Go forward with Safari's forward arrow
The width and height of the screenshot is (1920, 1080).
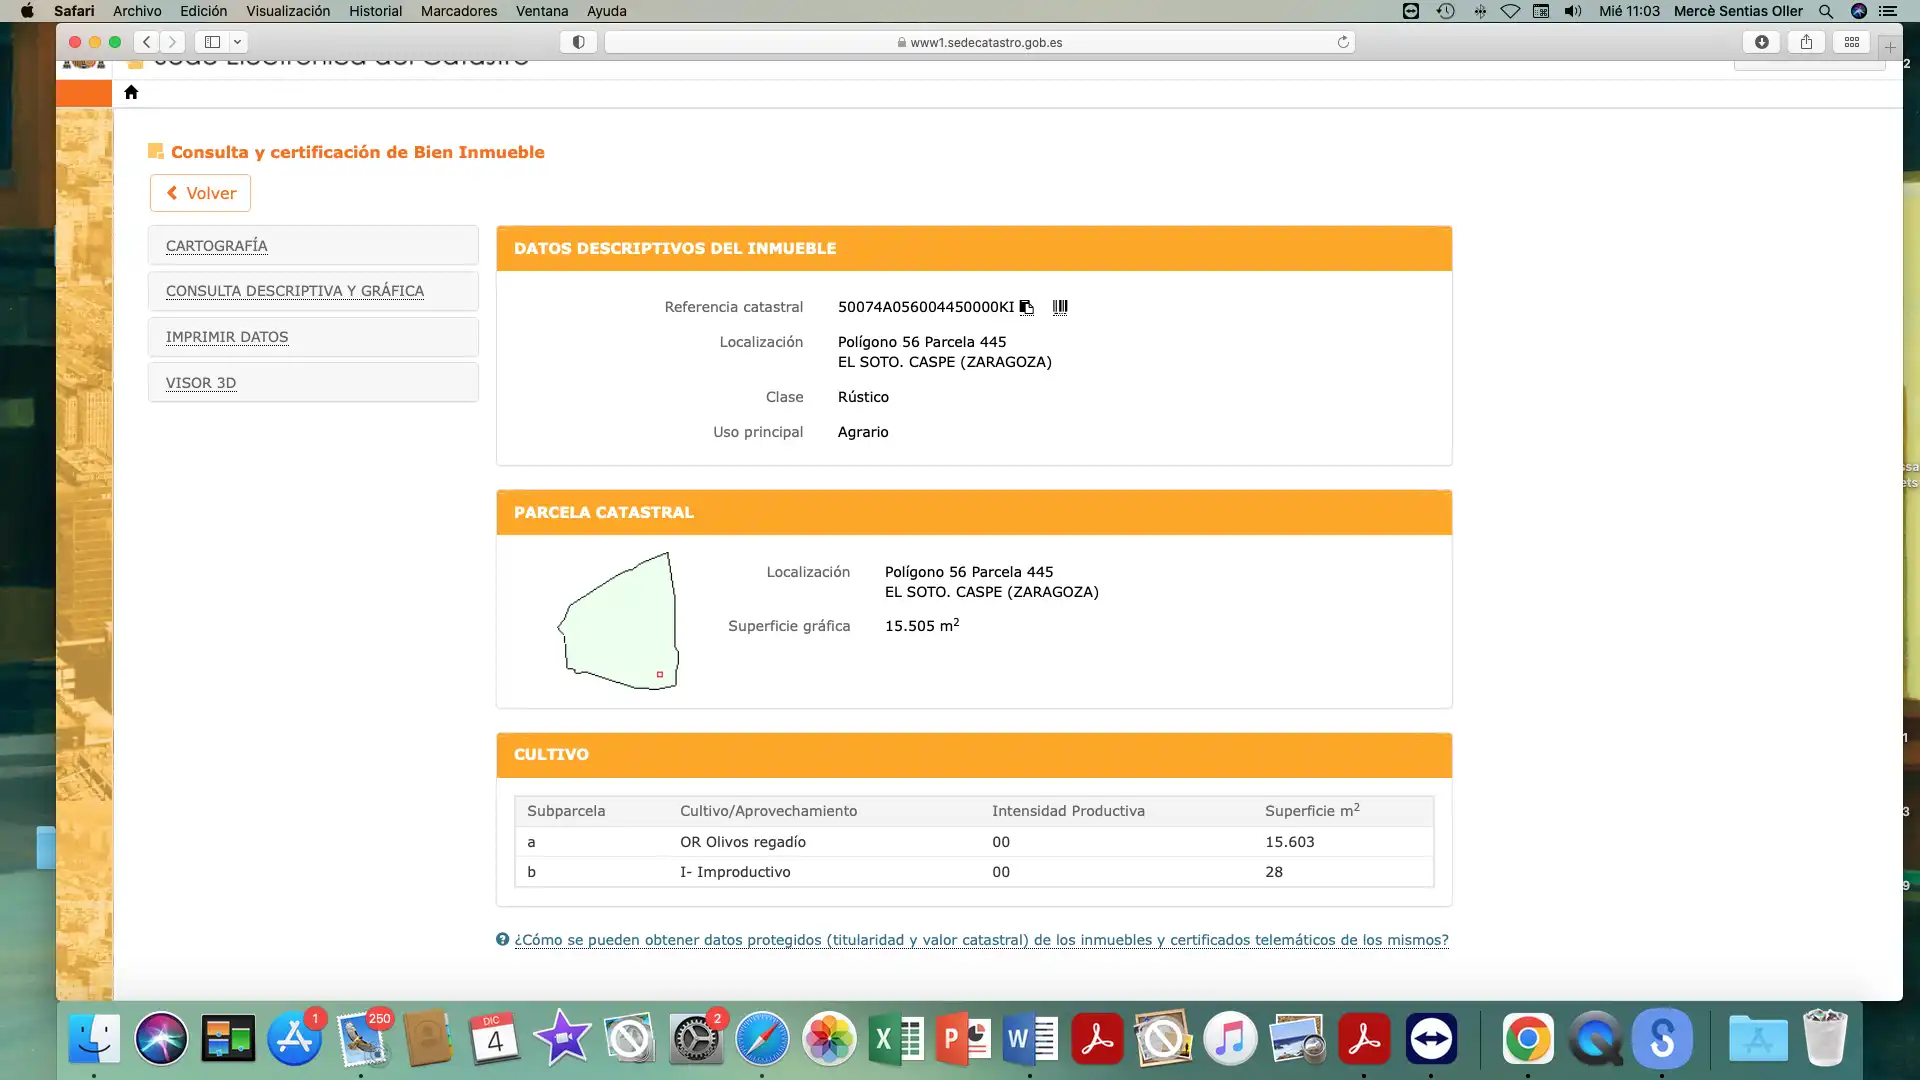(x=172, y=42)
